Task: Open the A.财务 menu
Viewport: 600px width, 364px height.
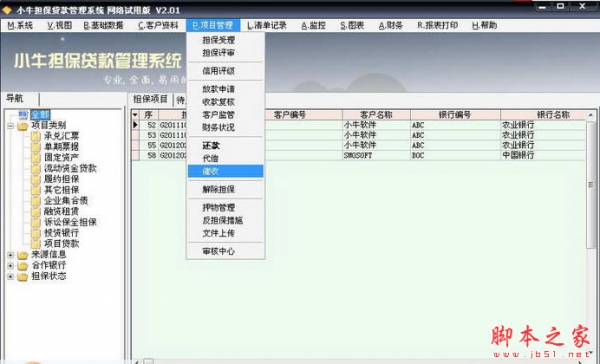Action: 391,26
